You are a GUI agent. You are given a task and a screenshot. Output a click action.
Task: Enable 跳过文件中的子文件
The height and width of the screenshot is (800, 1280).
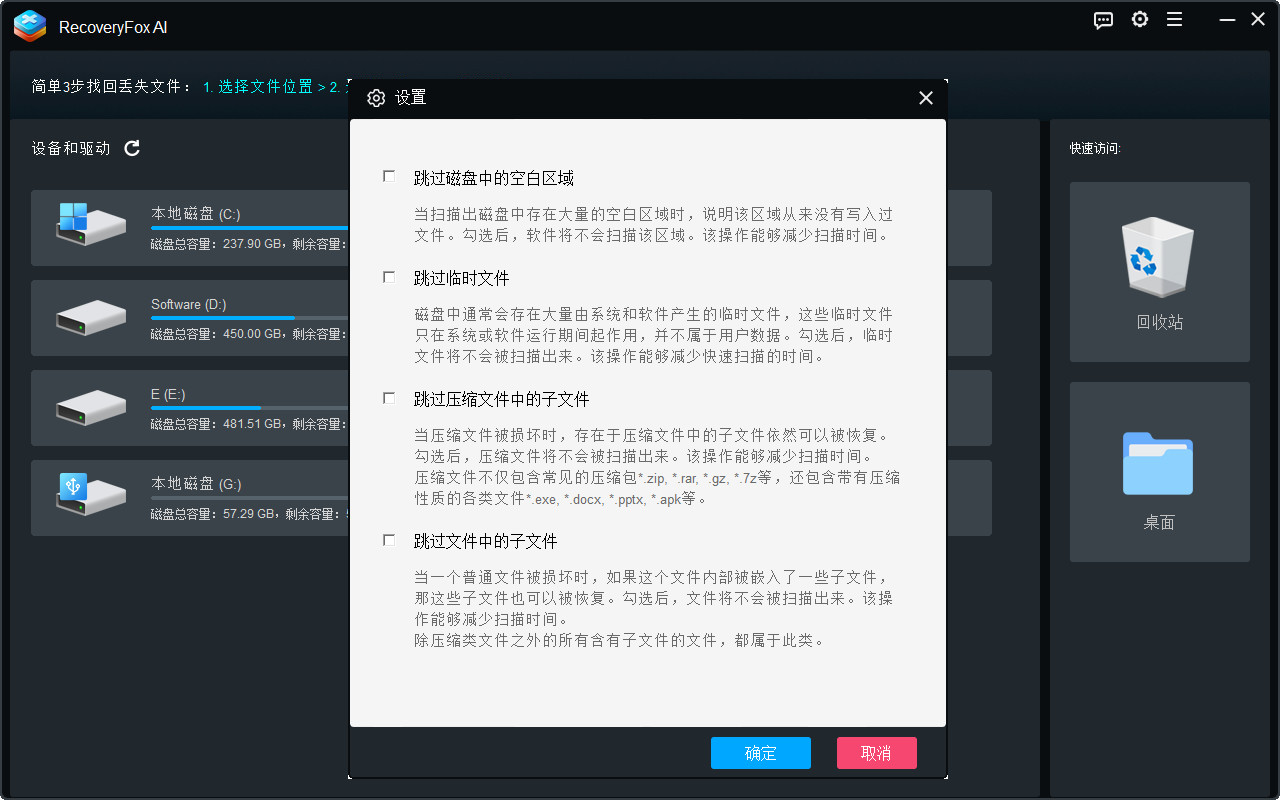point(388,540)
